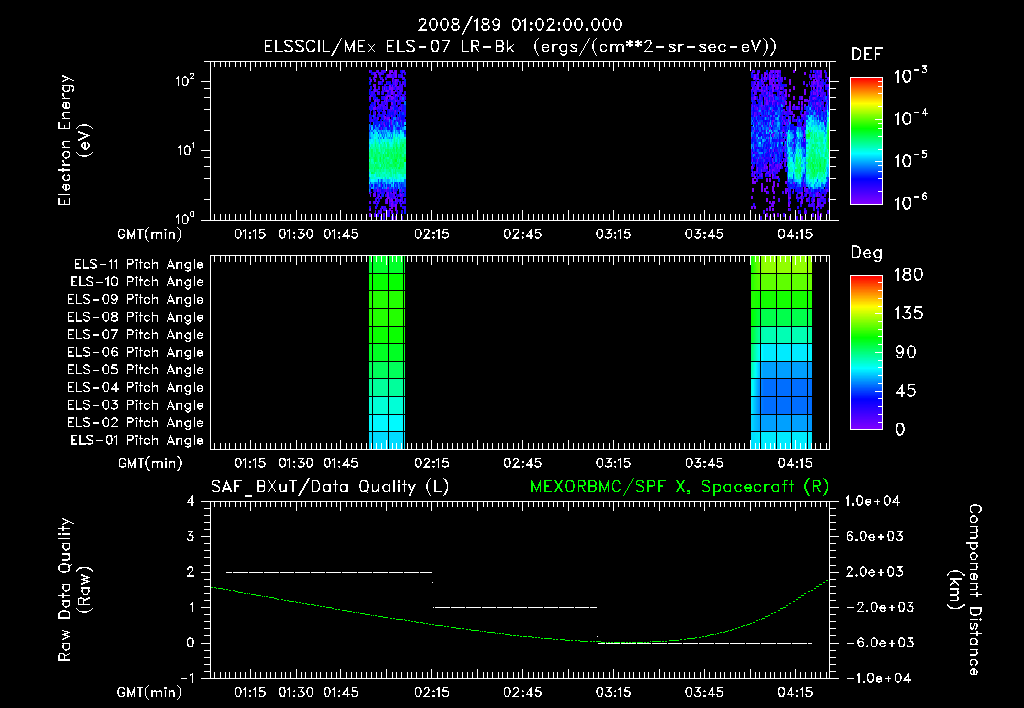Click the ELS-10 Pitch Angle row label

coord(137,282)
